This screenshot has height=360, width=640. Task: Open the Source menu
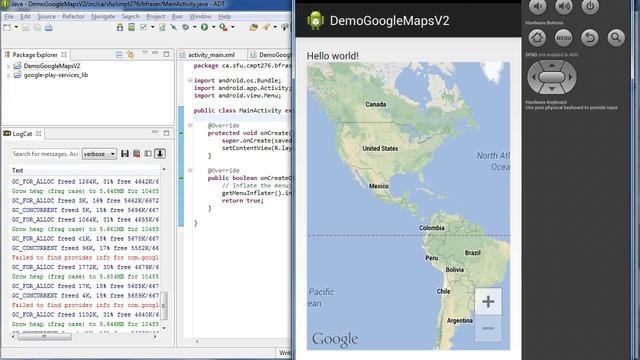pos(46,16)
